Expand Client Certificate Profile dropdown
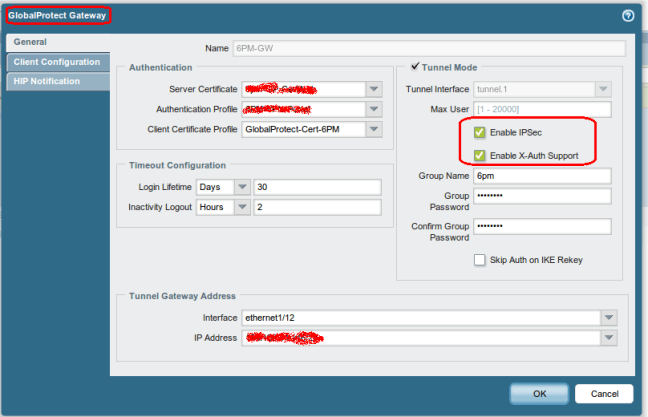This screenshot has height=417, width=648. 373,130
